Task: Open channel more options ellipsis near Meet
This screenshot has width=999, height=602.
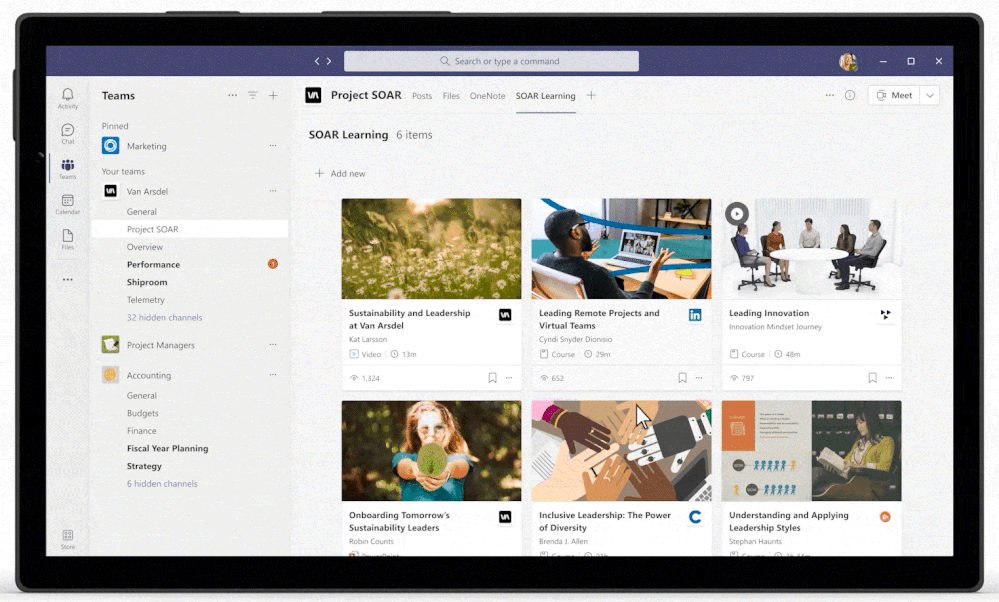Action: click(830, 96)
